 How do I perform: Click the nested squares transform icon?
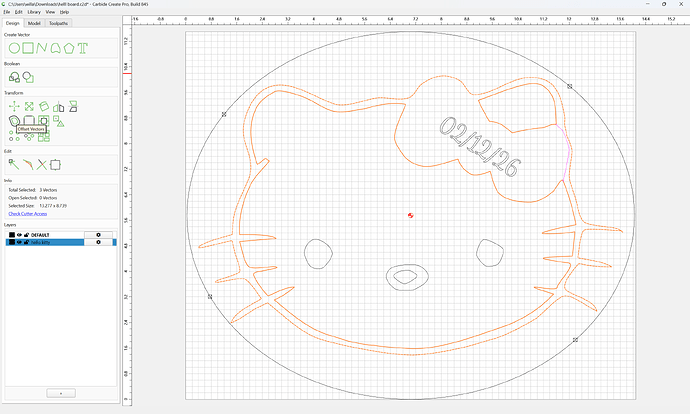pos(44,120)
